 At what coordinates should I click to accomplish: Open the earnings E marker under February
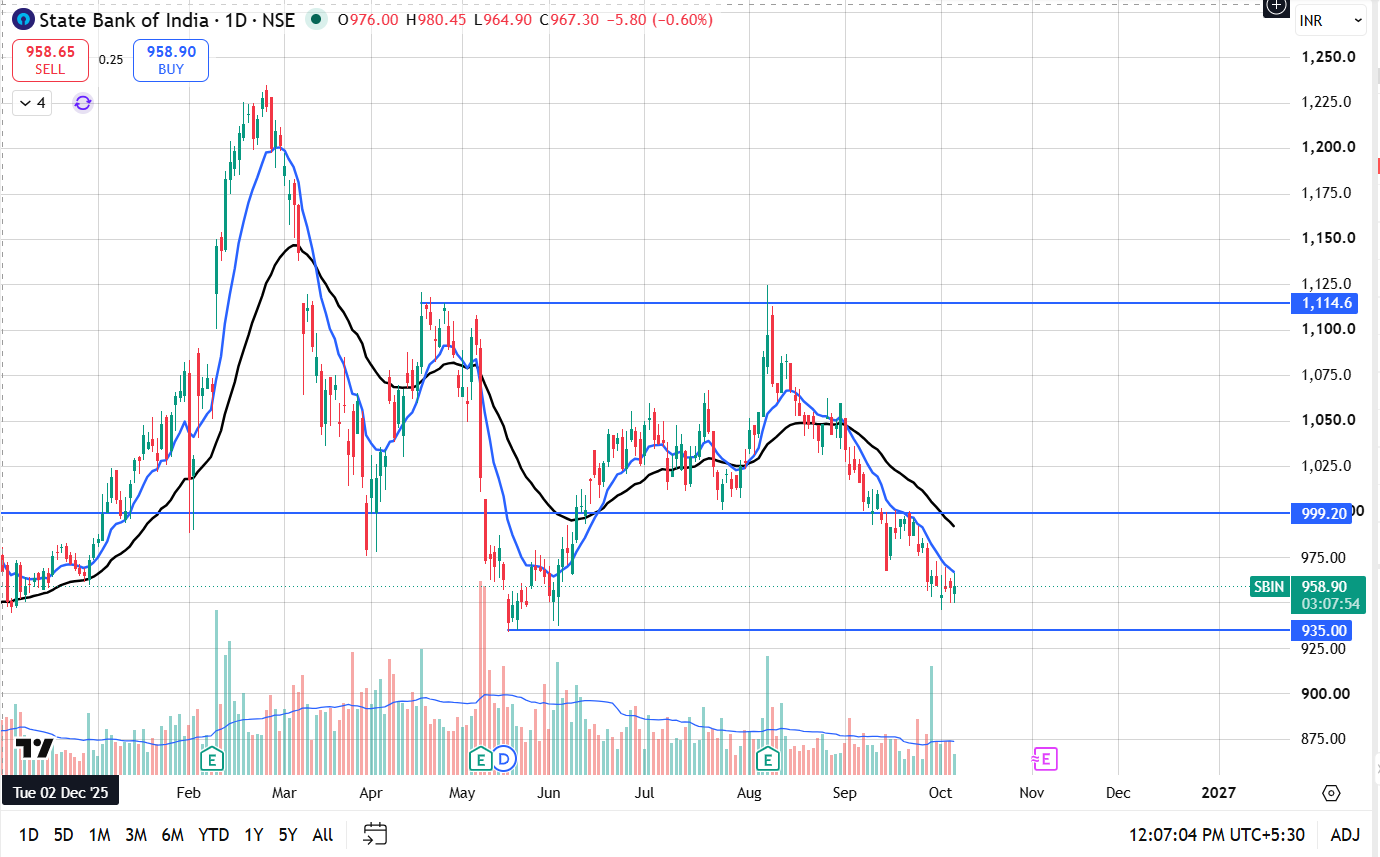pos(211,759)
